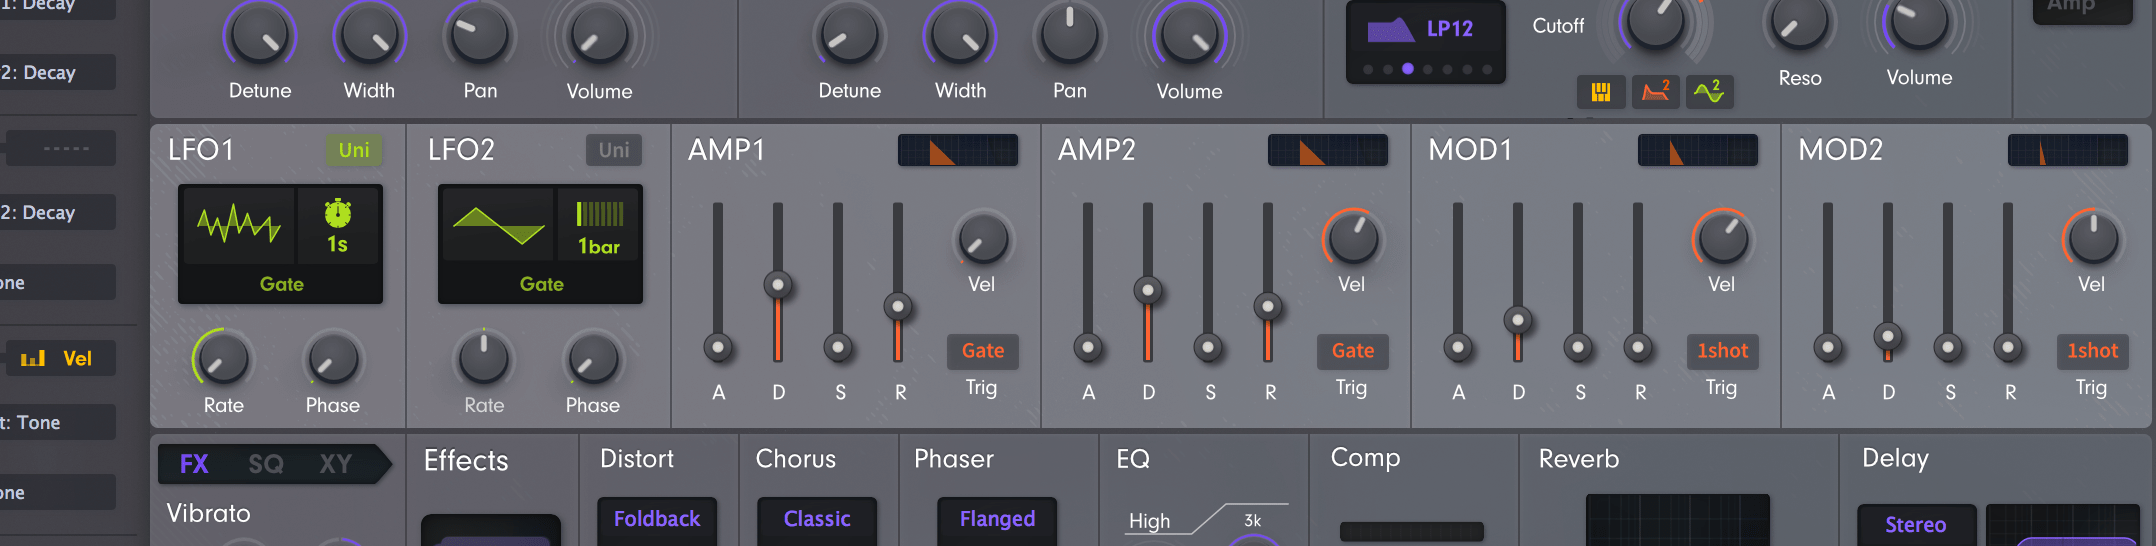Image resolution: width=2156 pixels, height=546 pixels.
Task: Click the LFO2 Phase knob
Action: click(x=592, y=359)
